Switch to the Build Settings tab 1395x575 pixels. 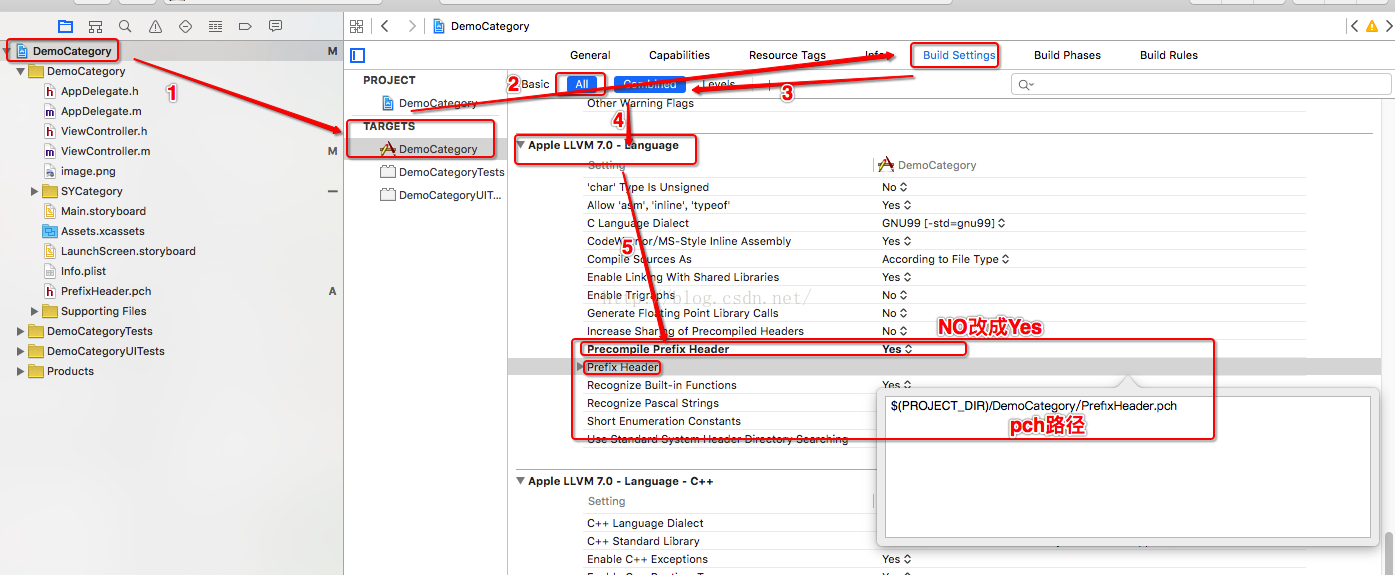959,55
